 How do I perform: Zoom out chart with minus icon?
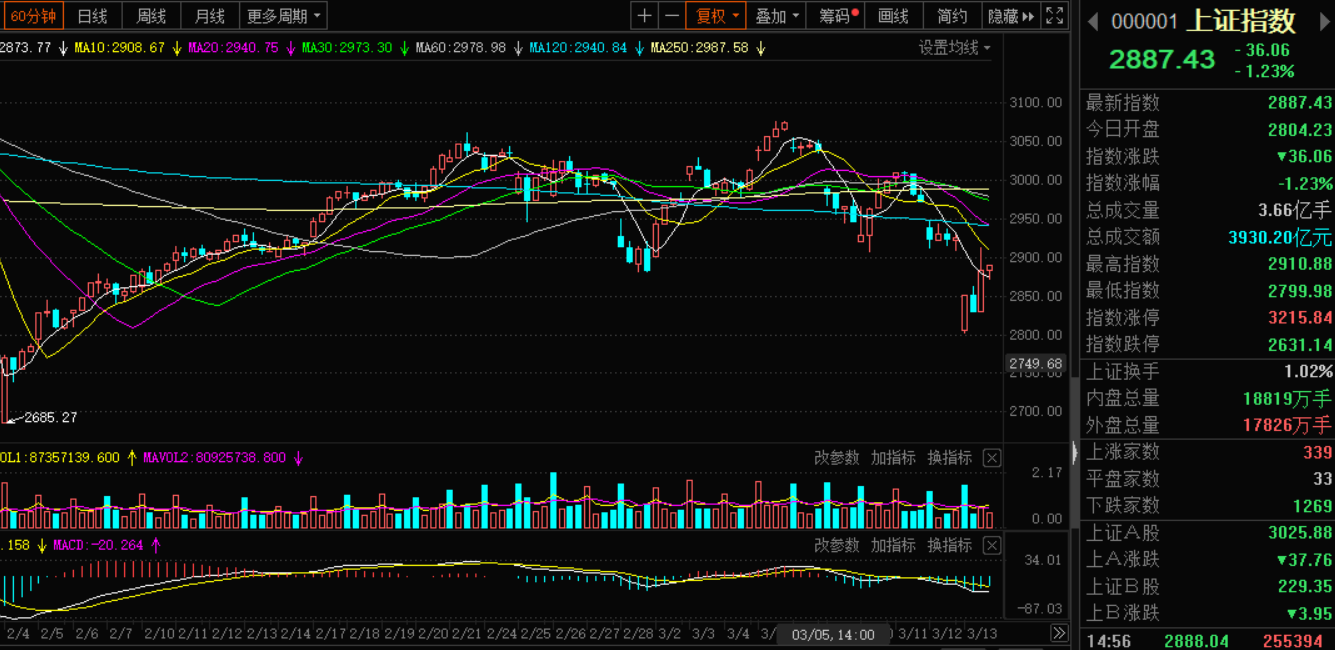672,16
